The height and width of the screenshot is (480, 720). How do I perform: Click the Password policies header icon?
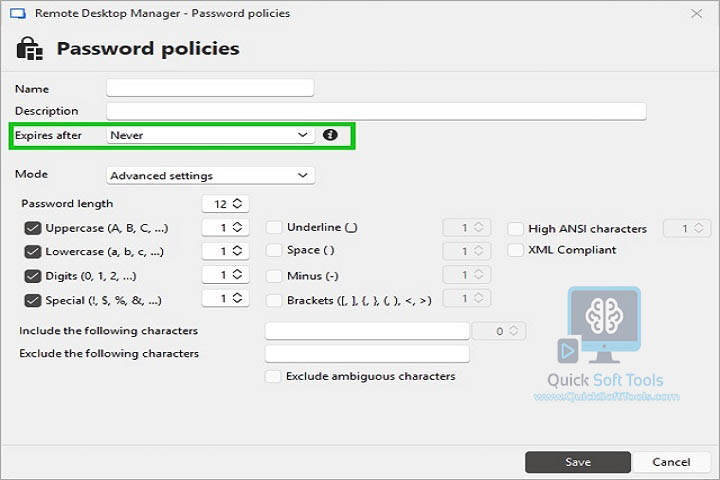point(30,49)
